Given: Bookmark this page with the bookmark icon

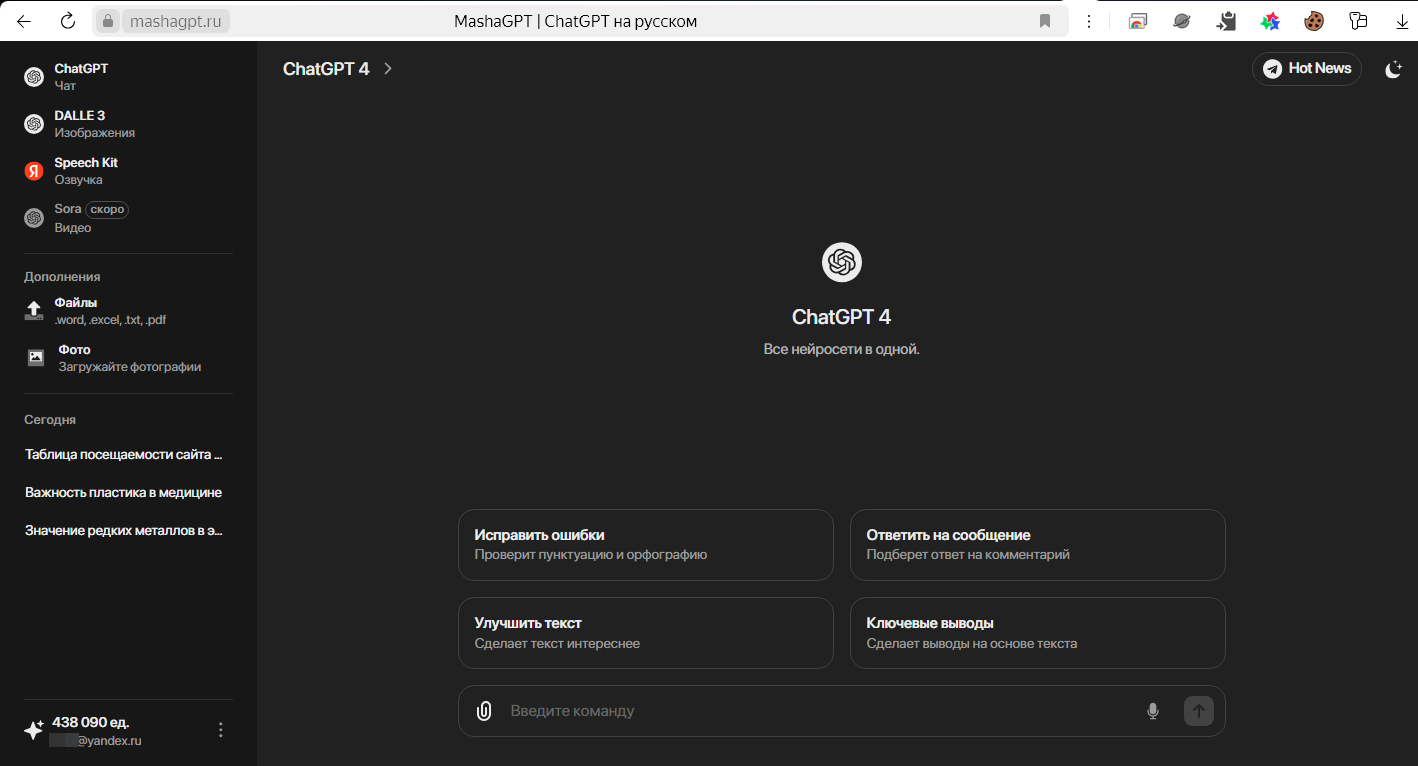Looking at the screenshot, I should [1045, 21].
